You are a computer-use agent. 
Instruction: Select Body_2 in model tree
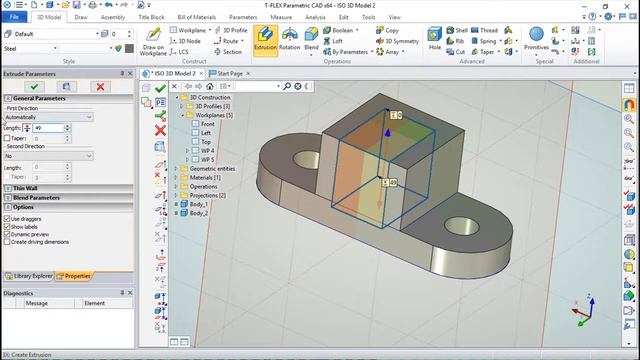coord(198,213)
